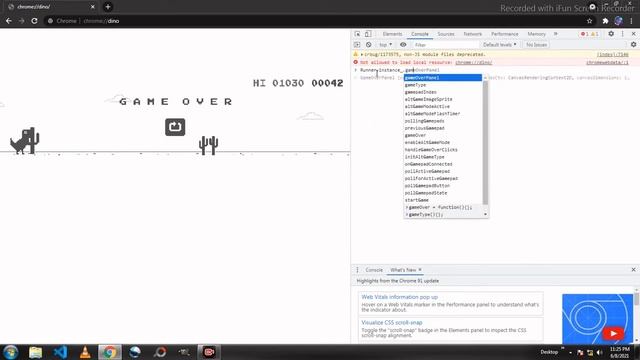The width and height of the screenshot is (640, 360).
Task: Open the (index) source link
Action: point(612,54)
